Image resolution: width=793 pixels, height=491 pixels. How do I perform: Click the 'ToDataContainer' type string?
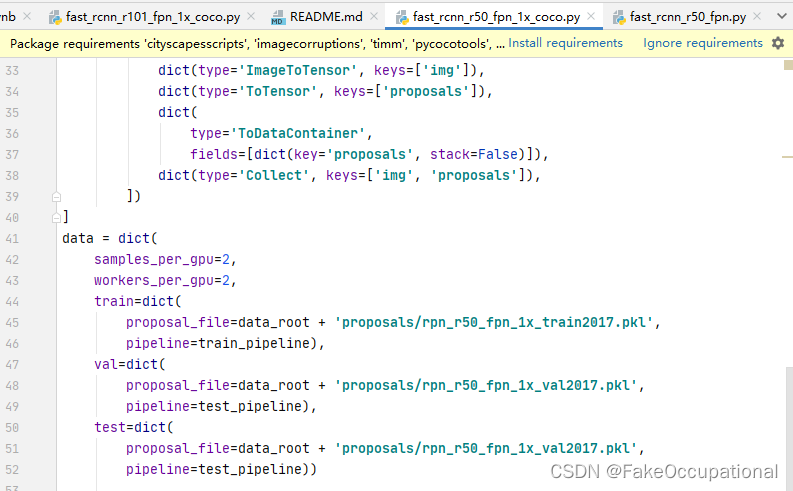297,133
